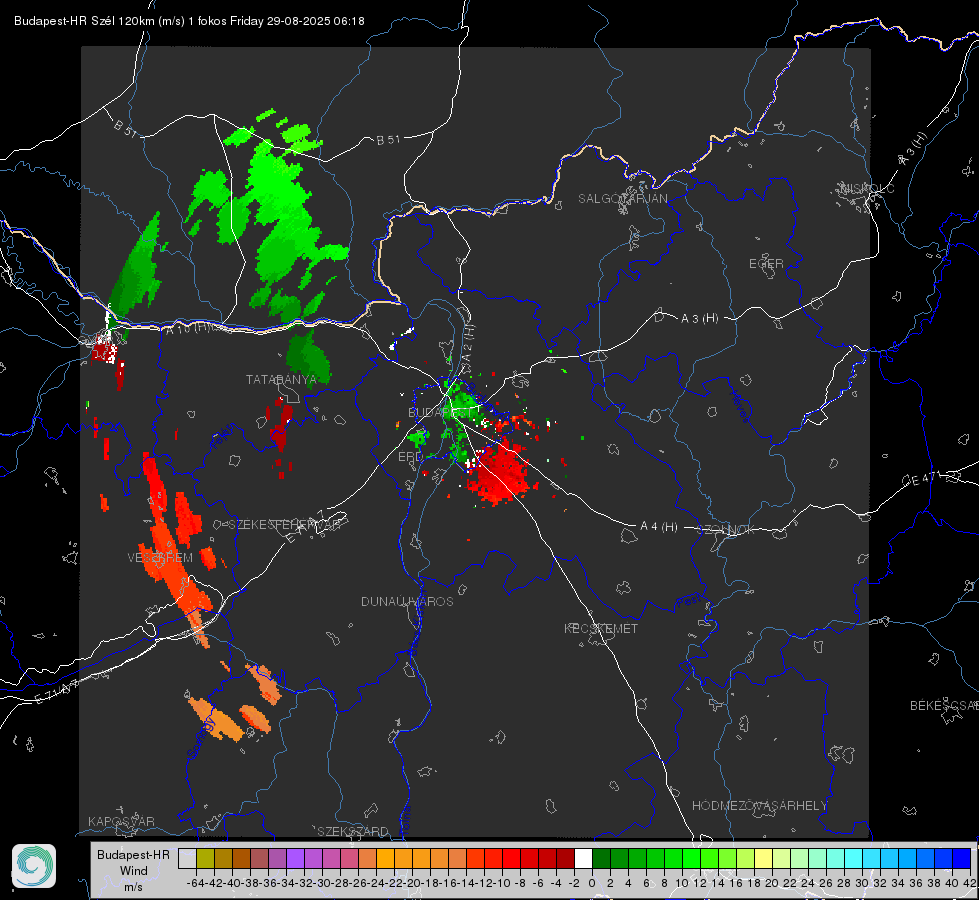Click the KECSKEMET city label
The image size is (979, 900).
pos(601,628)
